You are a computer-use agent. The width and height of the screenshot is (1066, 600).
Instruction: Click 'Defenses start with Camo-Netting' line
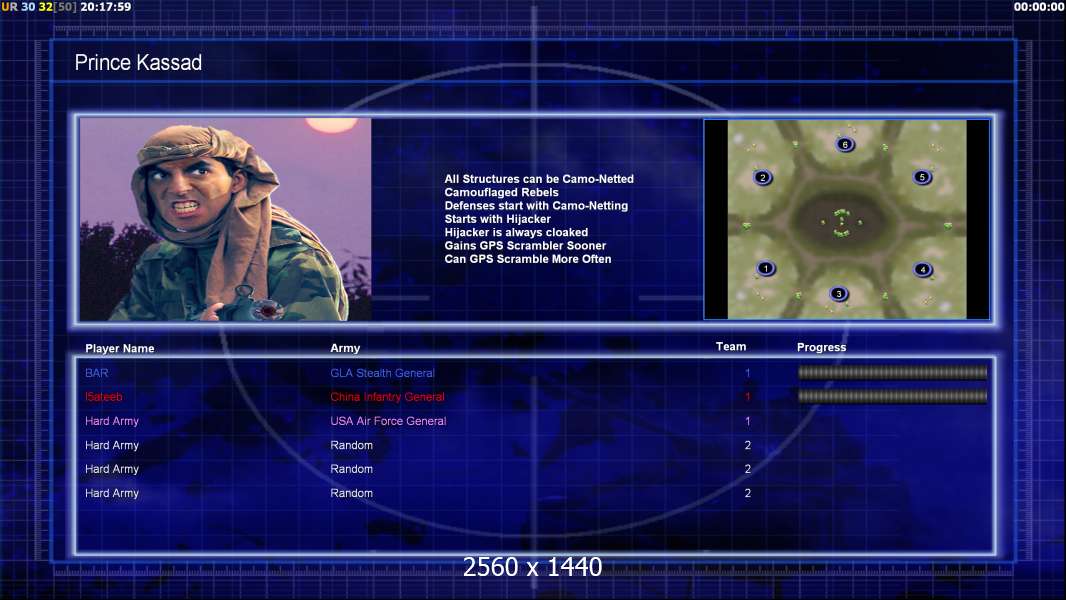pyautogui.click(x=536, y=205)
